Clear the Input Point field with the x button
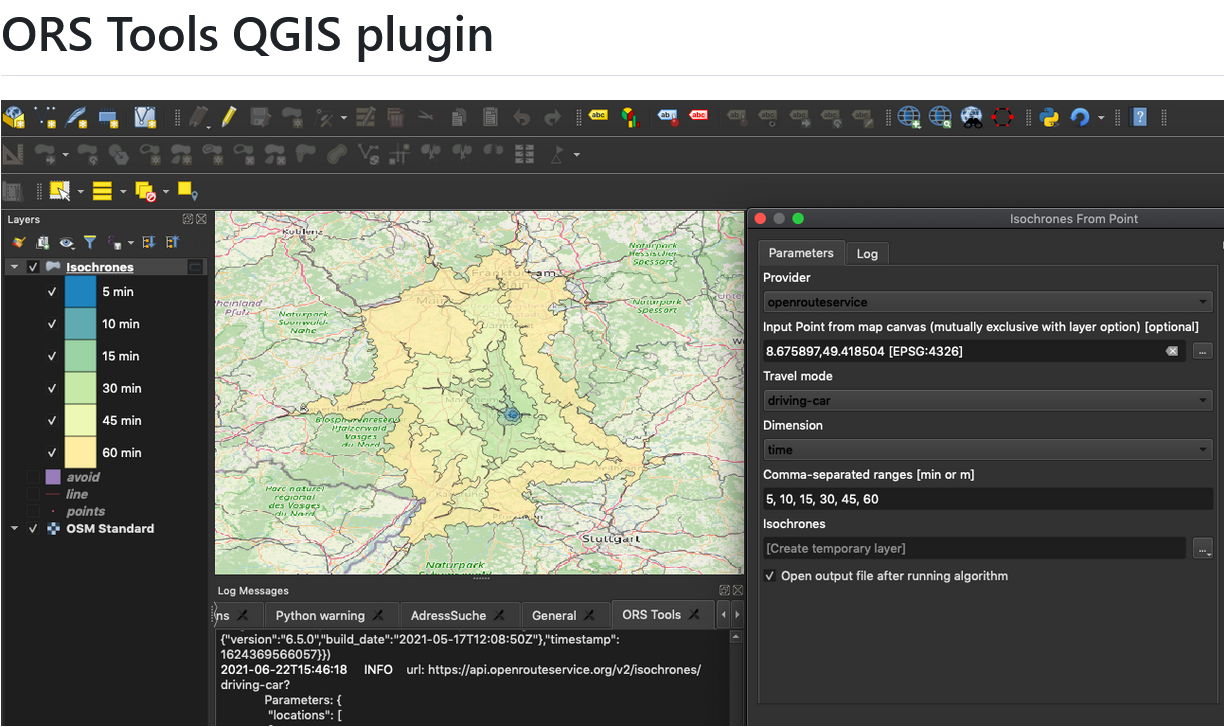This screenshot has width=1224, height=727. click(x=1172, y=350)
